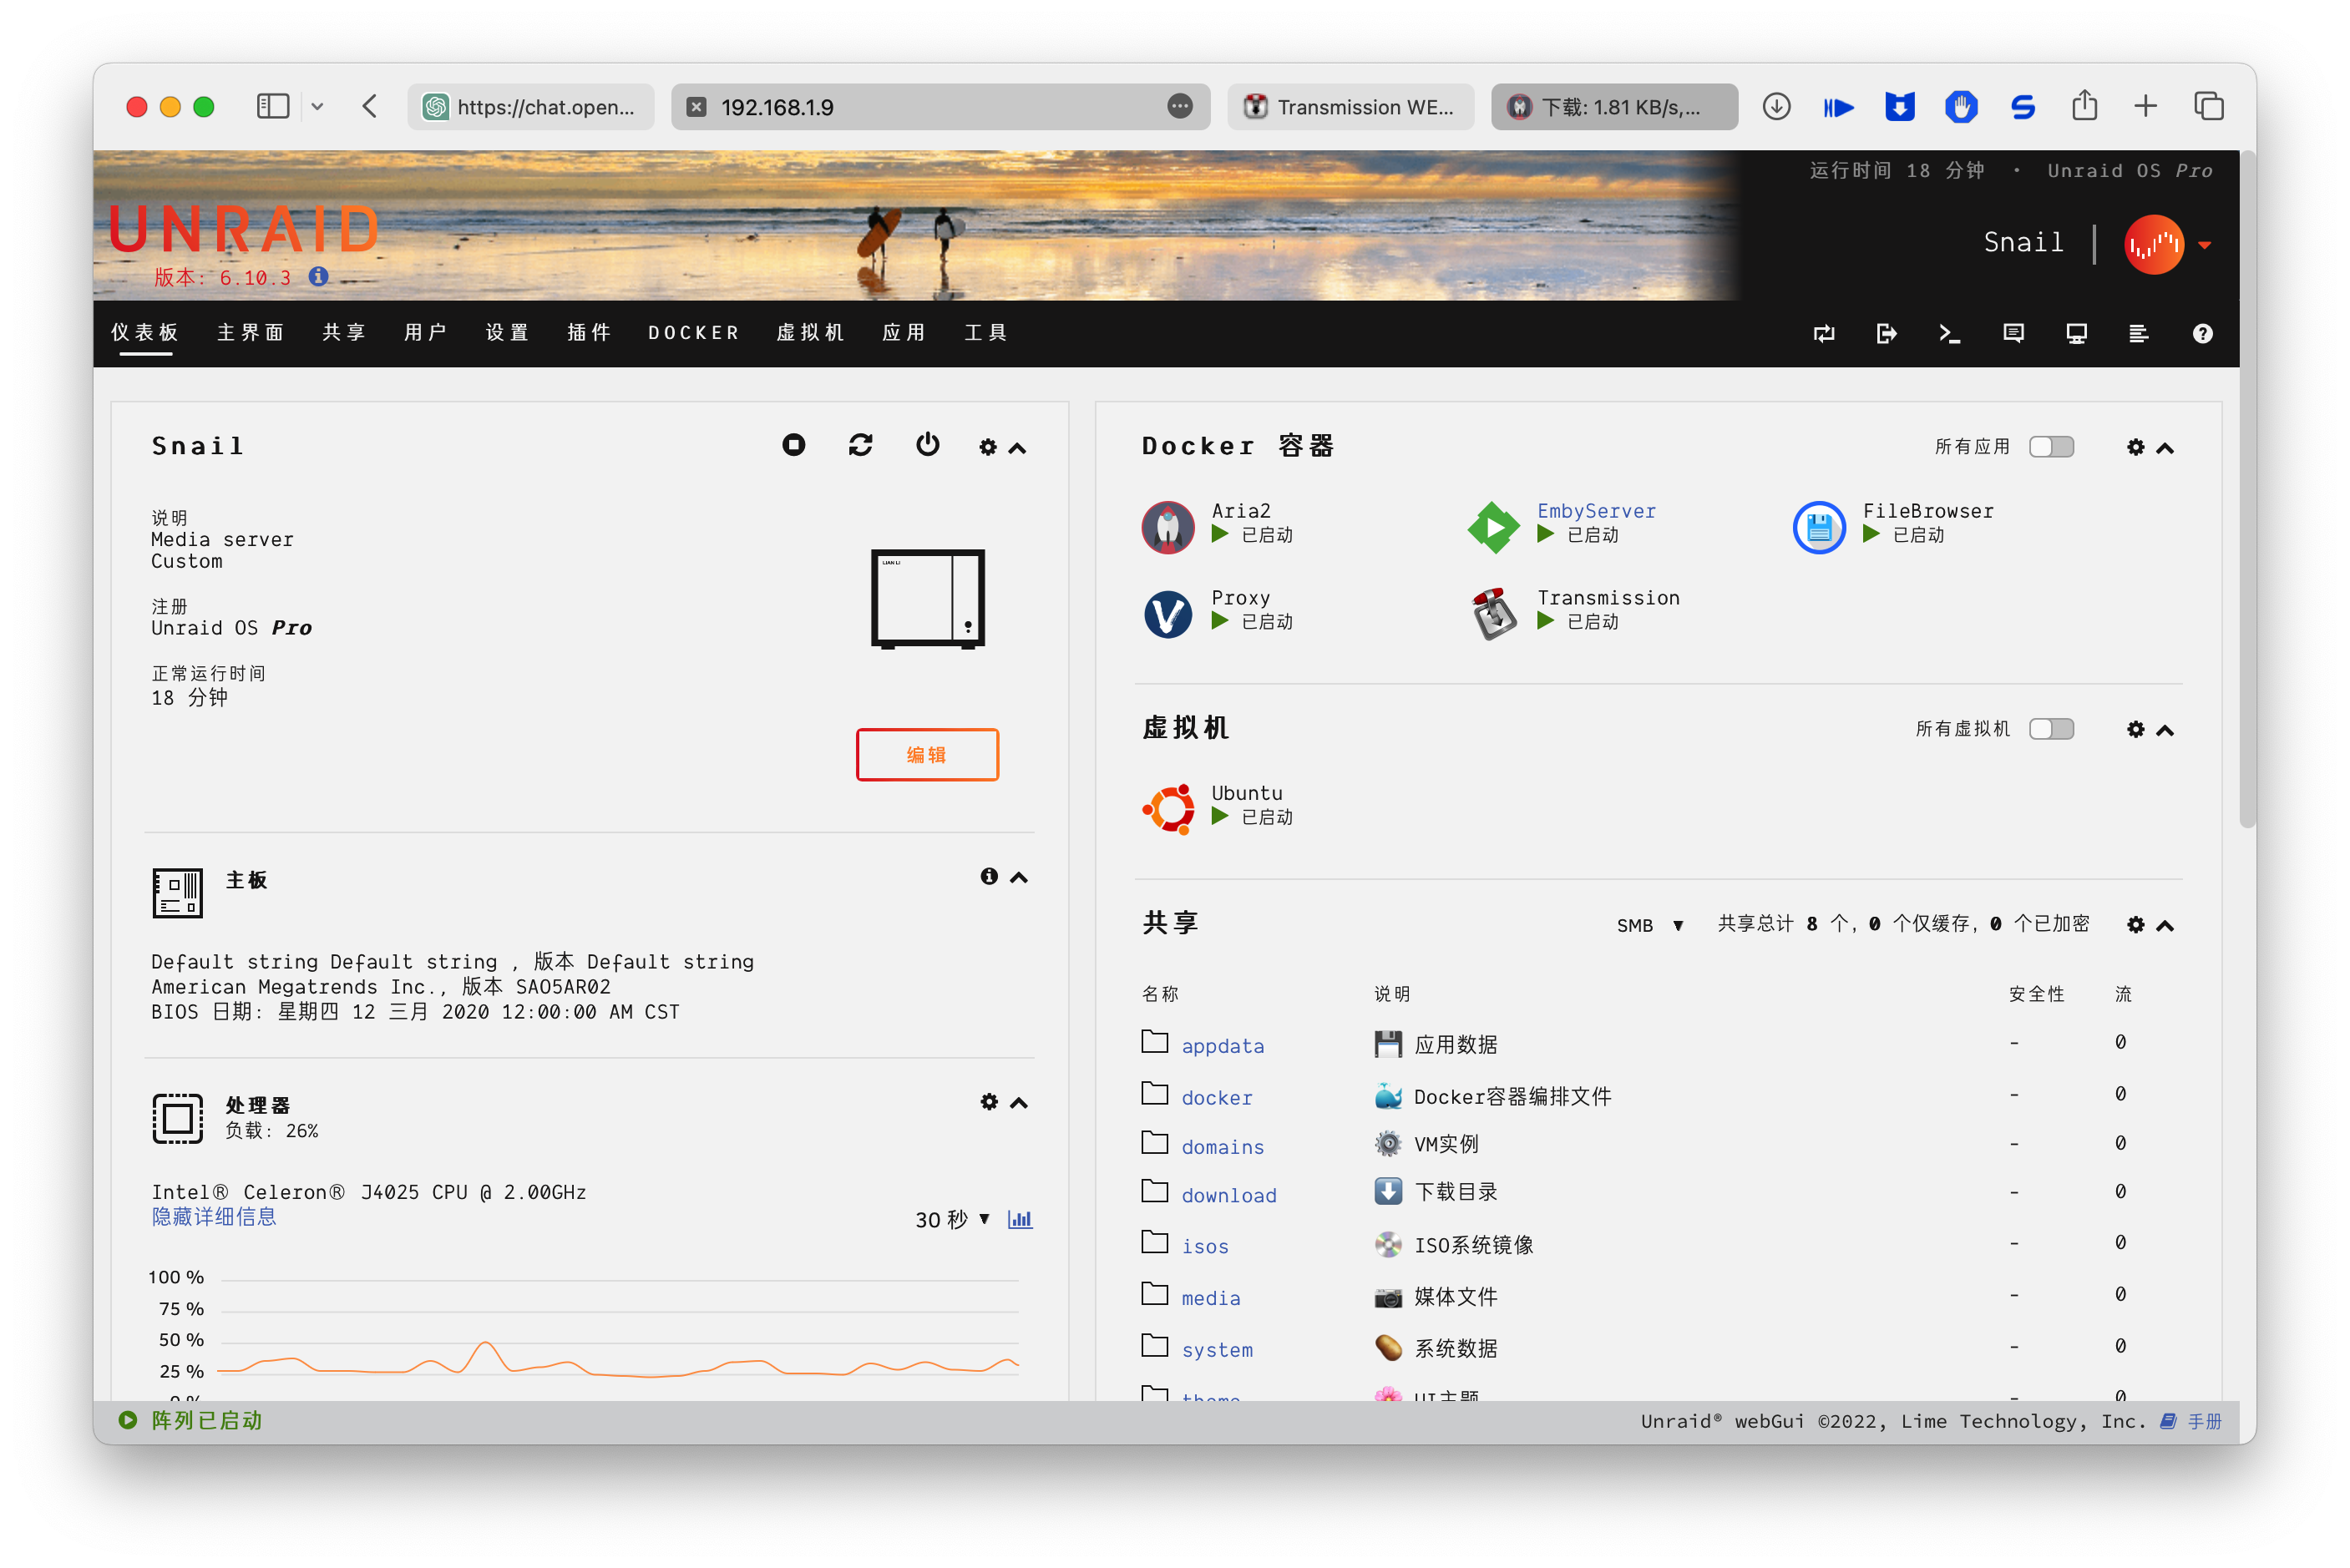Collapse the 主板 section chevron

click(1019, 877)
